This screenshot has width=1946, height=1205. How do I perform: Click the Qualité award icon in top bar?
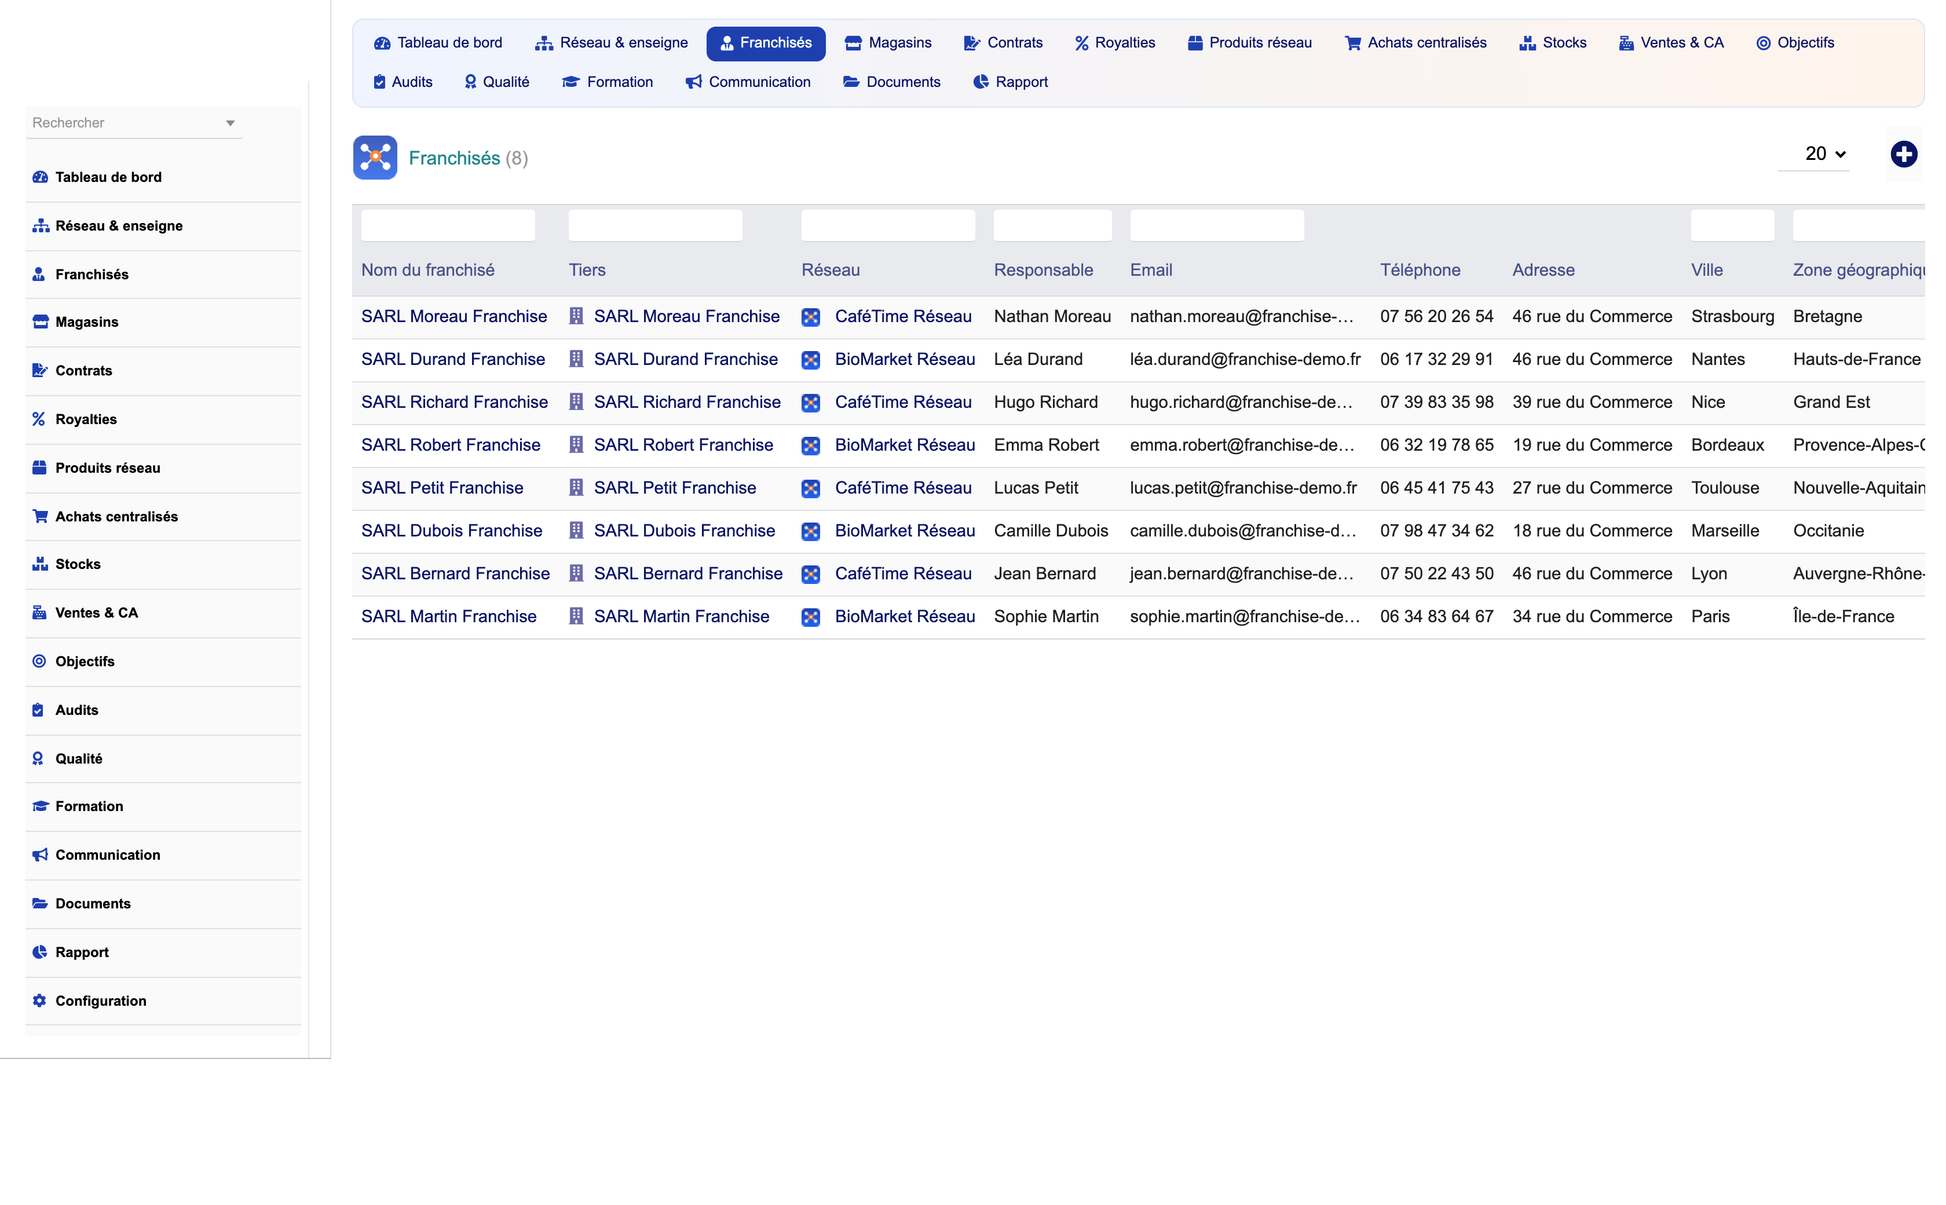coord(470,82)
